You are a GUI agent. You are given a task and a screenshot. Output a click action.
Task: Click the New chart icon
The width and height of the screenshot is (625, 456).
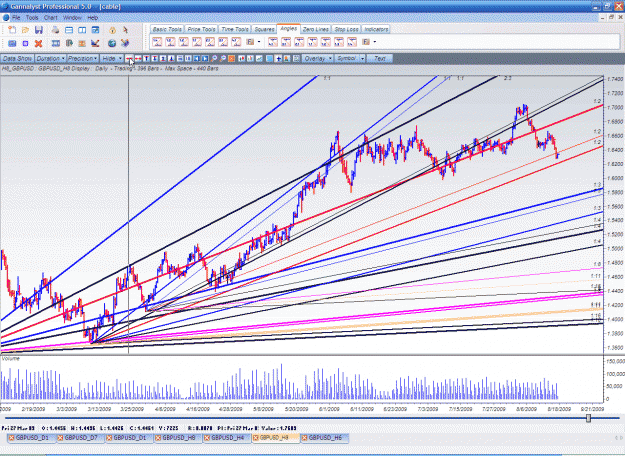click(12, 30)
